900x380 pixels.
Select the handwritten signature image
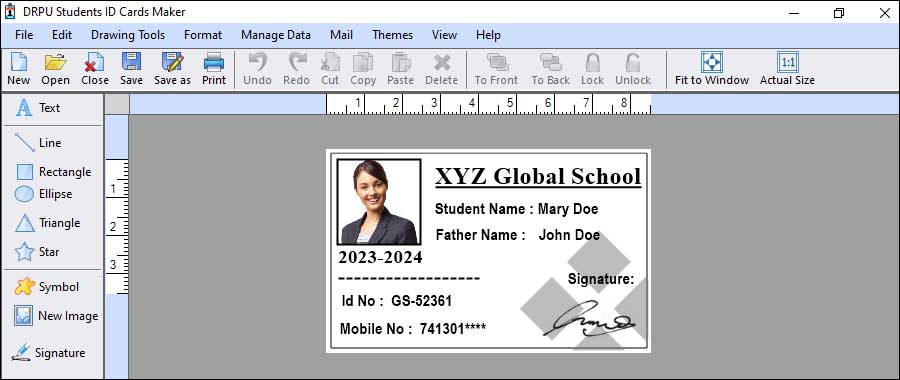click(589, 318)
